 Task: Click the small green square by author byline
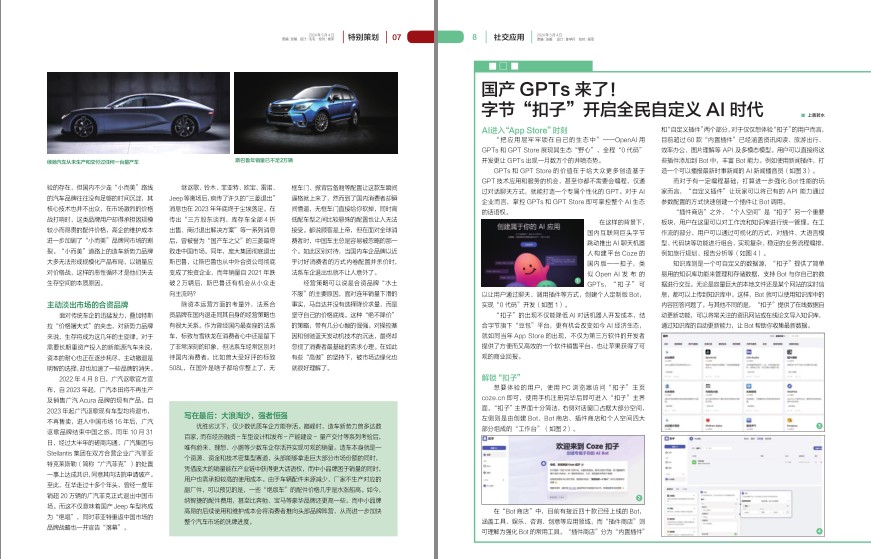pos(803,115)
